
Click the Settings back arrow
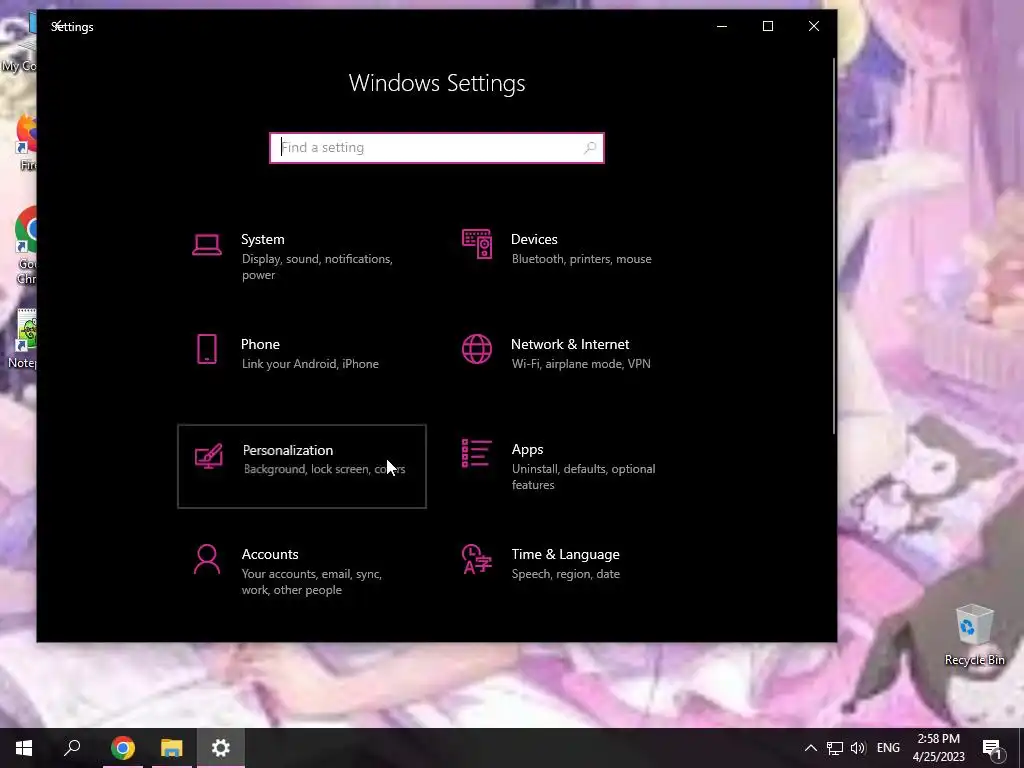57,26
